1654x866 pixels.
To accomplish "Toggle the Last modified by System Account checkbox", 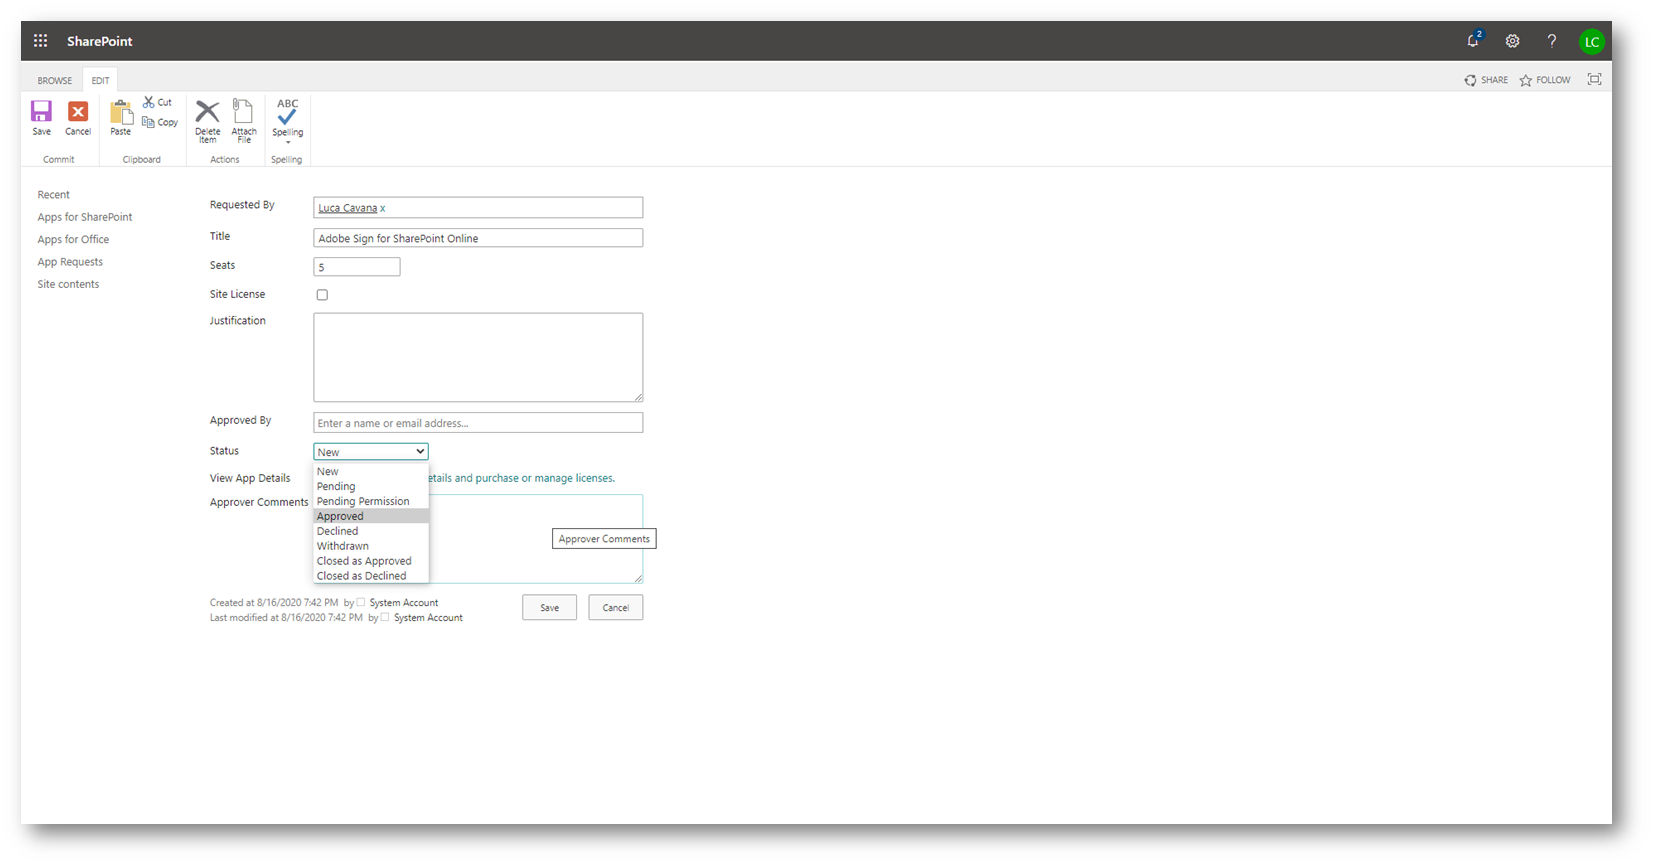I will coord(385,617).
